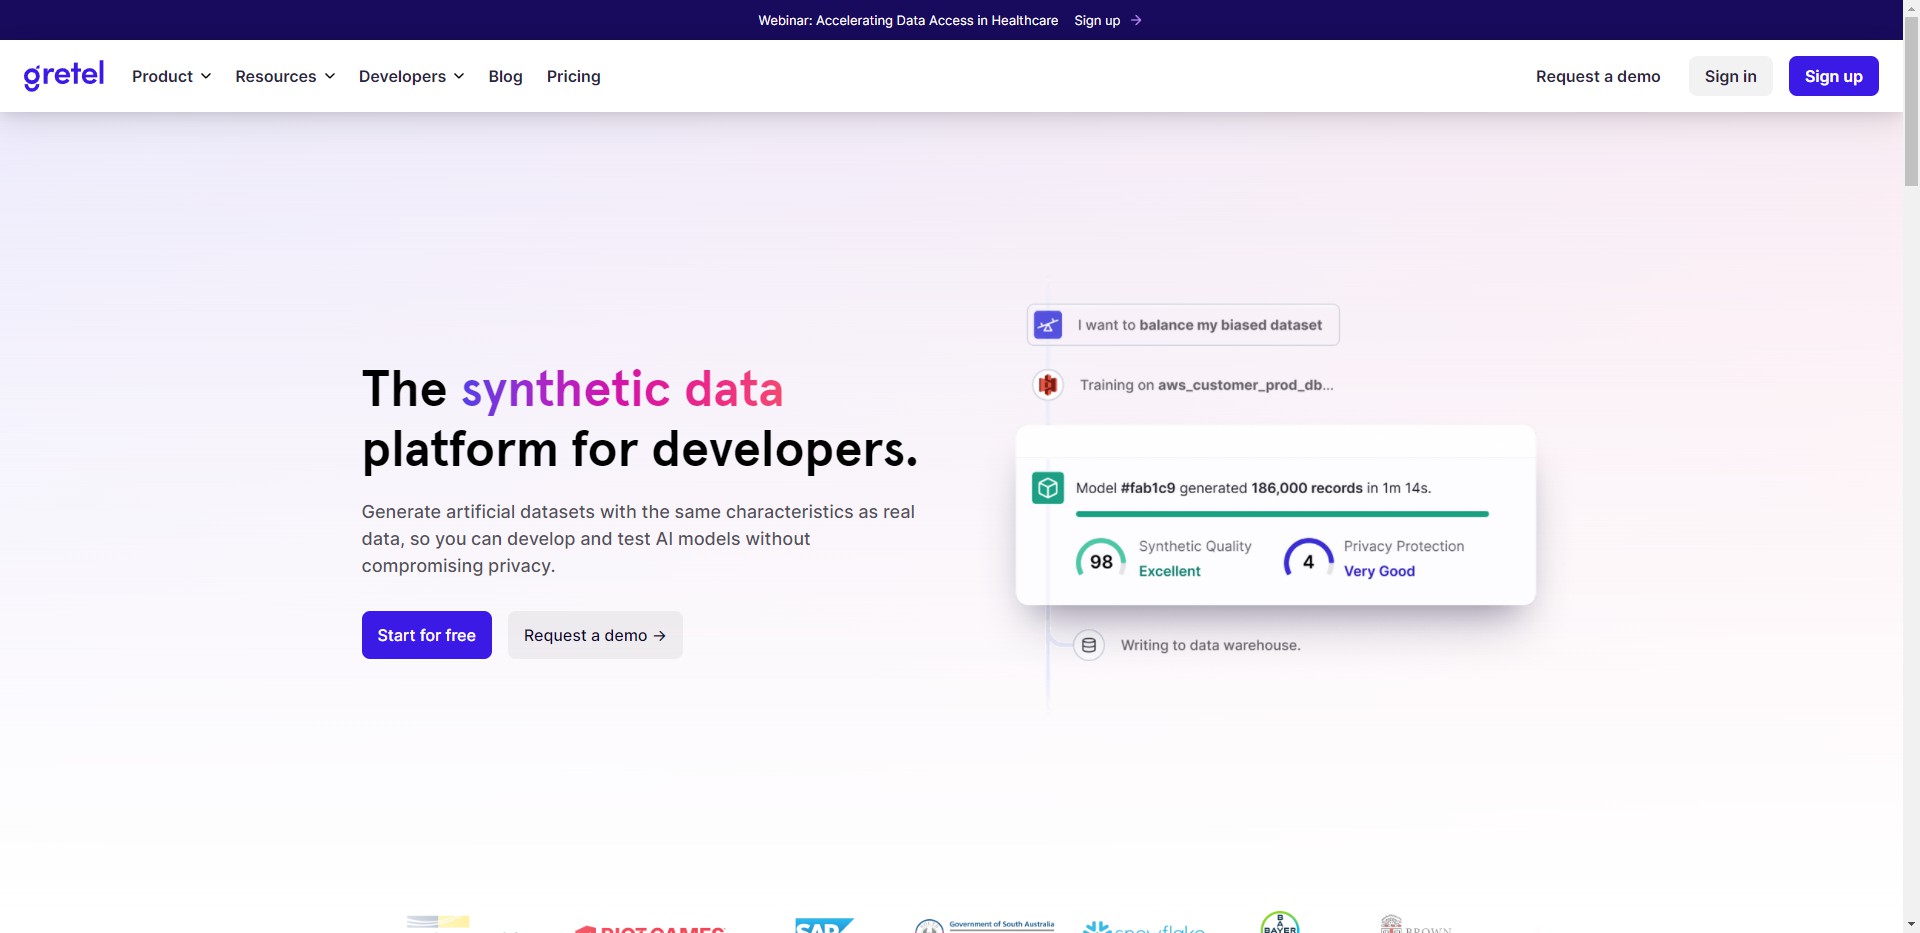Click the Bayer logo

tap(1280, 924)
